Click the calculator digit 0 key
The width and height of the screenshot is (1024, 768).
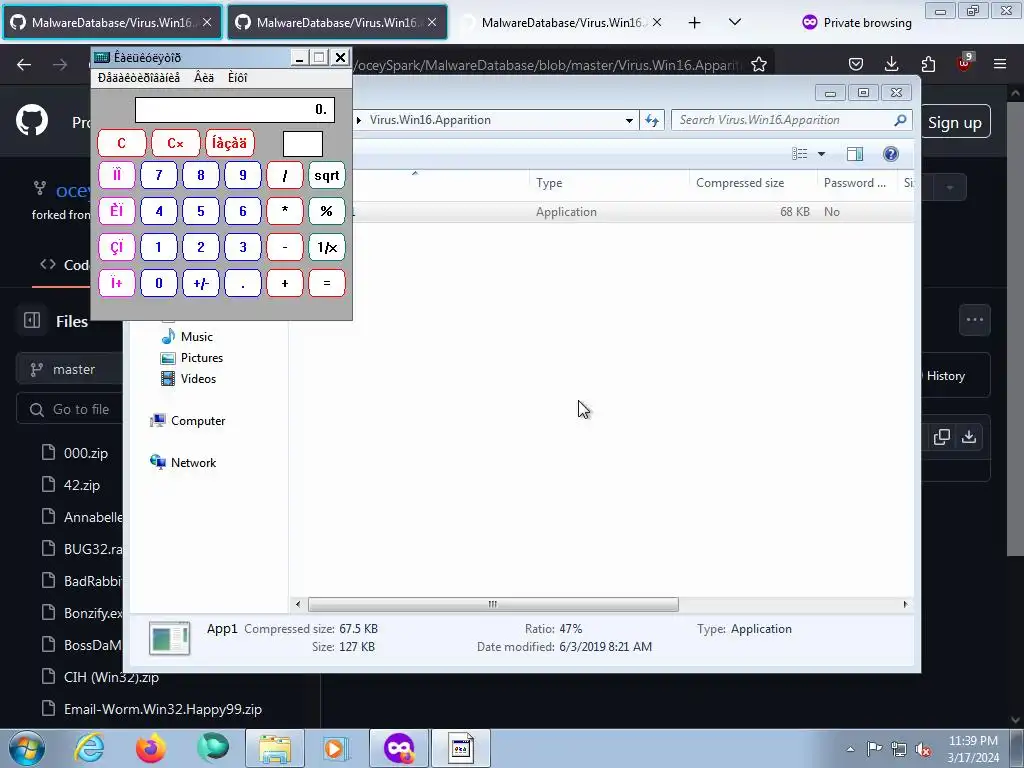click(x=159, y=283)
